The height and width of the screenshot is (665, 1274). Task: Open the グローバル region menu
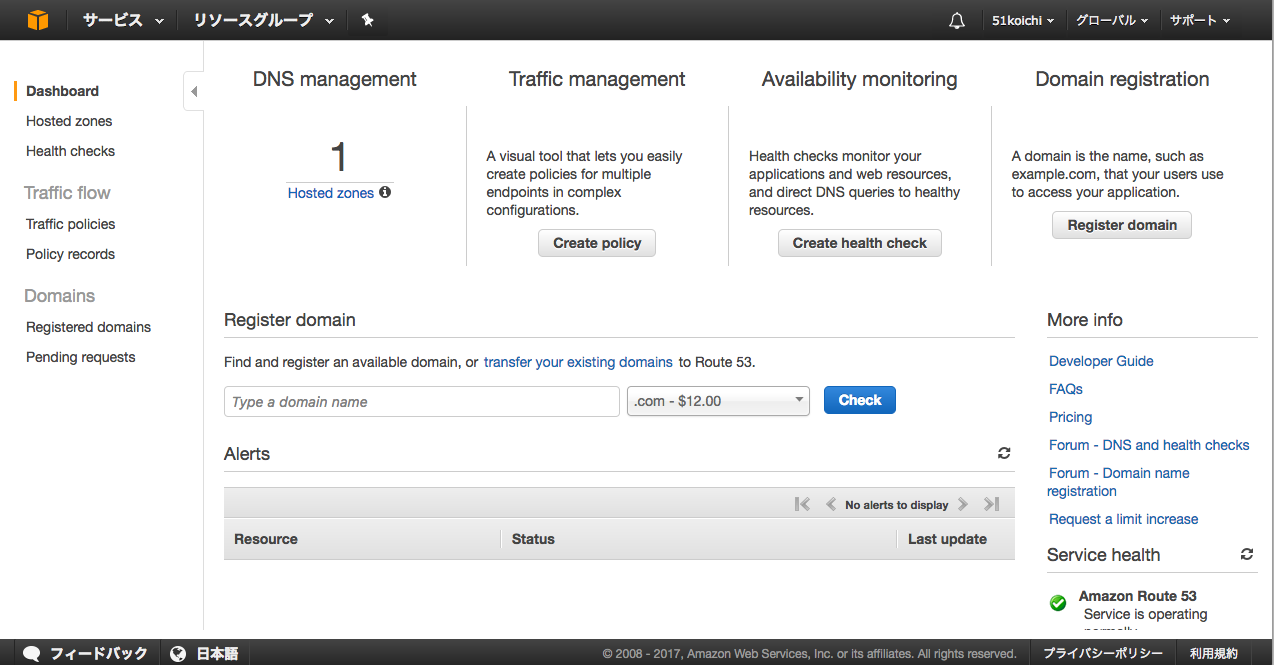coord(1112,20)
